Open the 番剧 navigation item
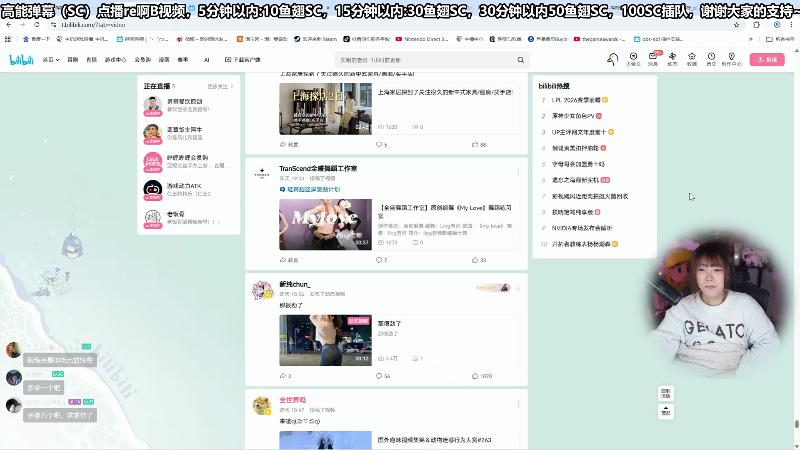Viewport: 800px width, 450px height. [73, 60]
